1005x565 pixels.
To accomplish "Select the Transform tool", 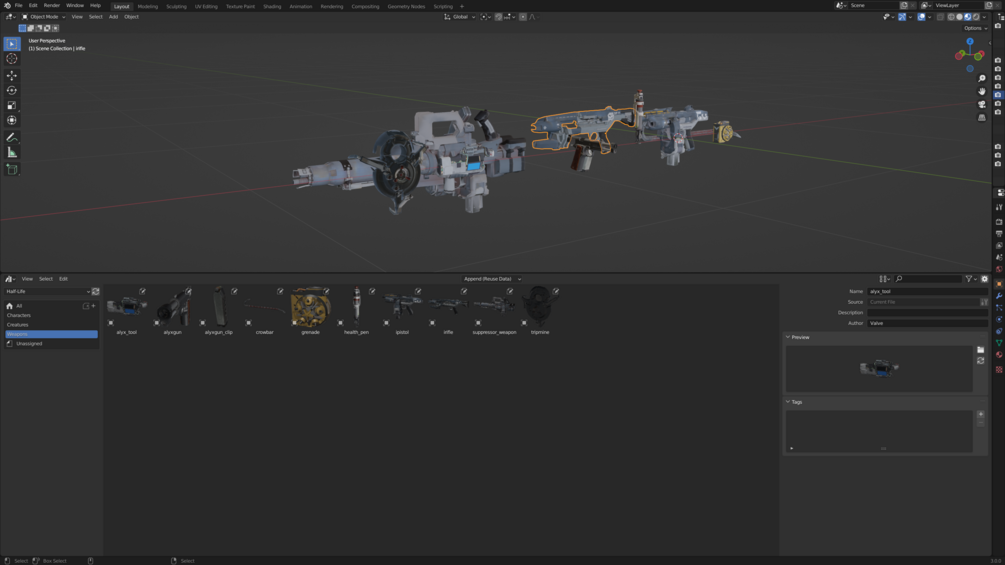I will 12,120.
